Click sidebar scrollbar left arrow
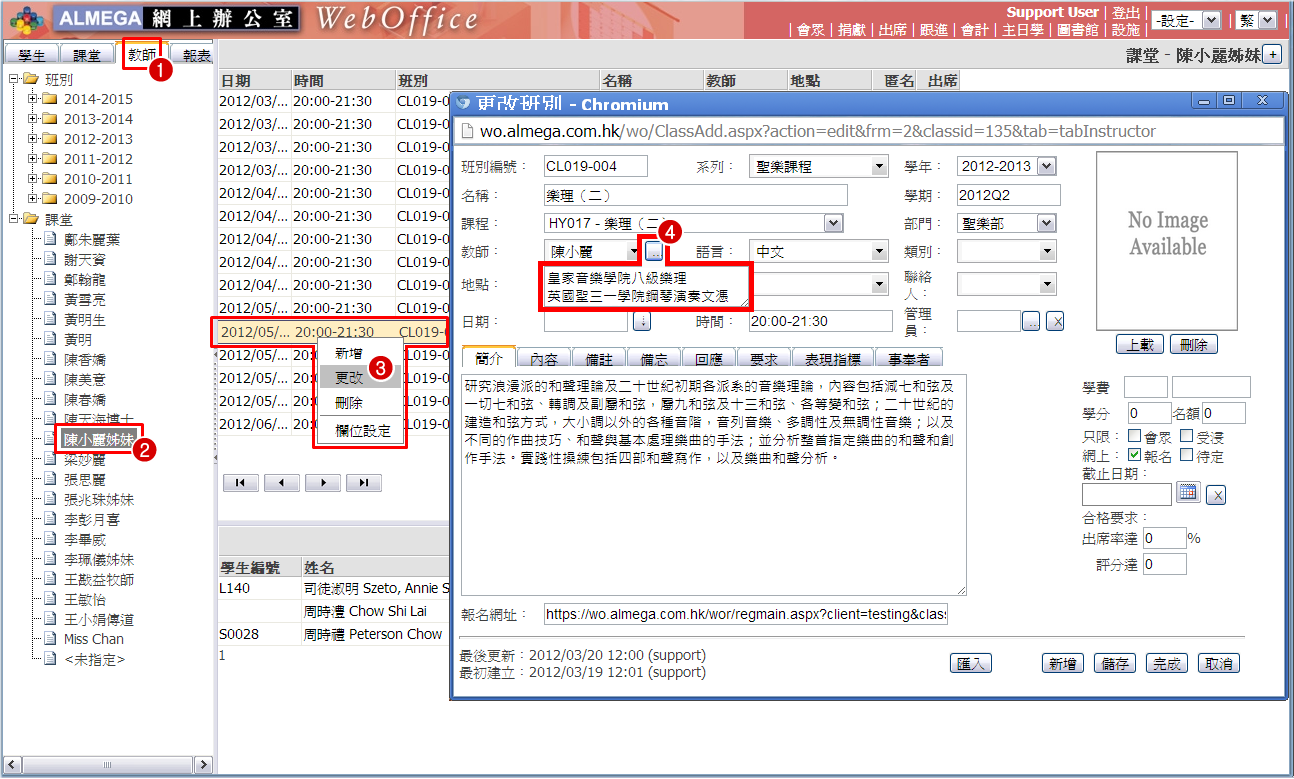The width and height of the screenshot is (1294, 779). (x=11, y=764)
